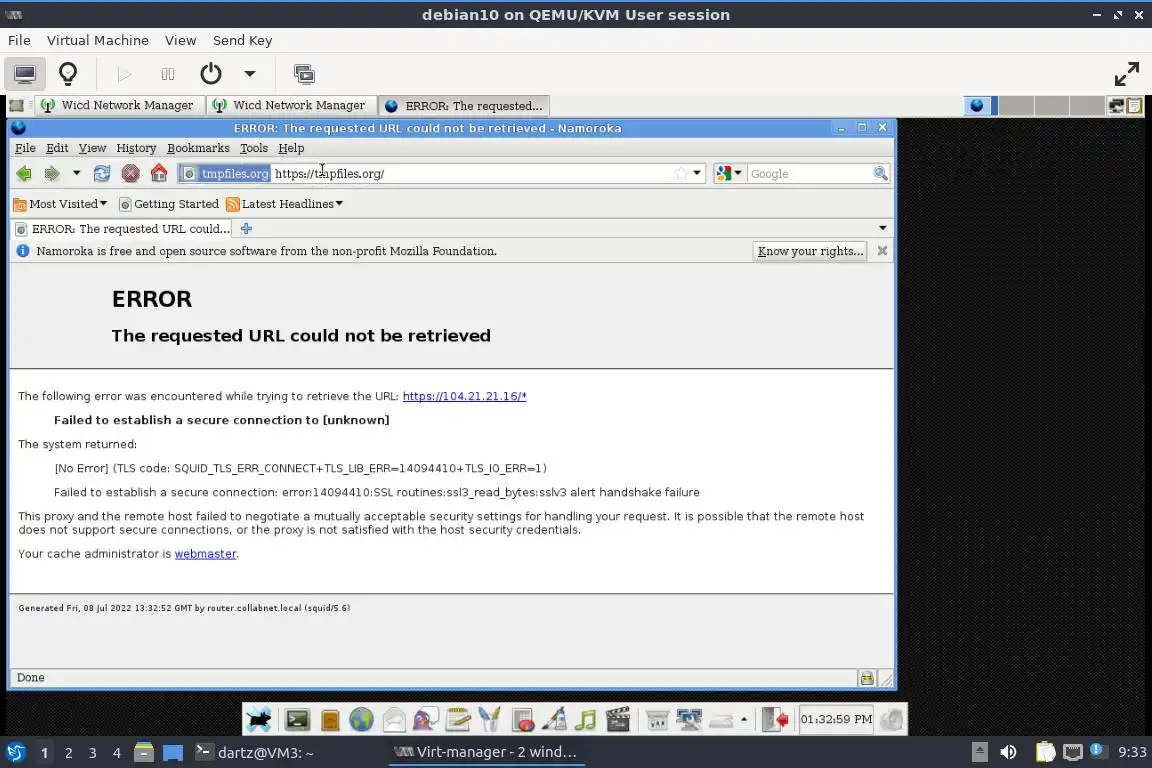Open a new tab with plus icon
Viewport: 1152px width, 768px height.
point(246,229)
